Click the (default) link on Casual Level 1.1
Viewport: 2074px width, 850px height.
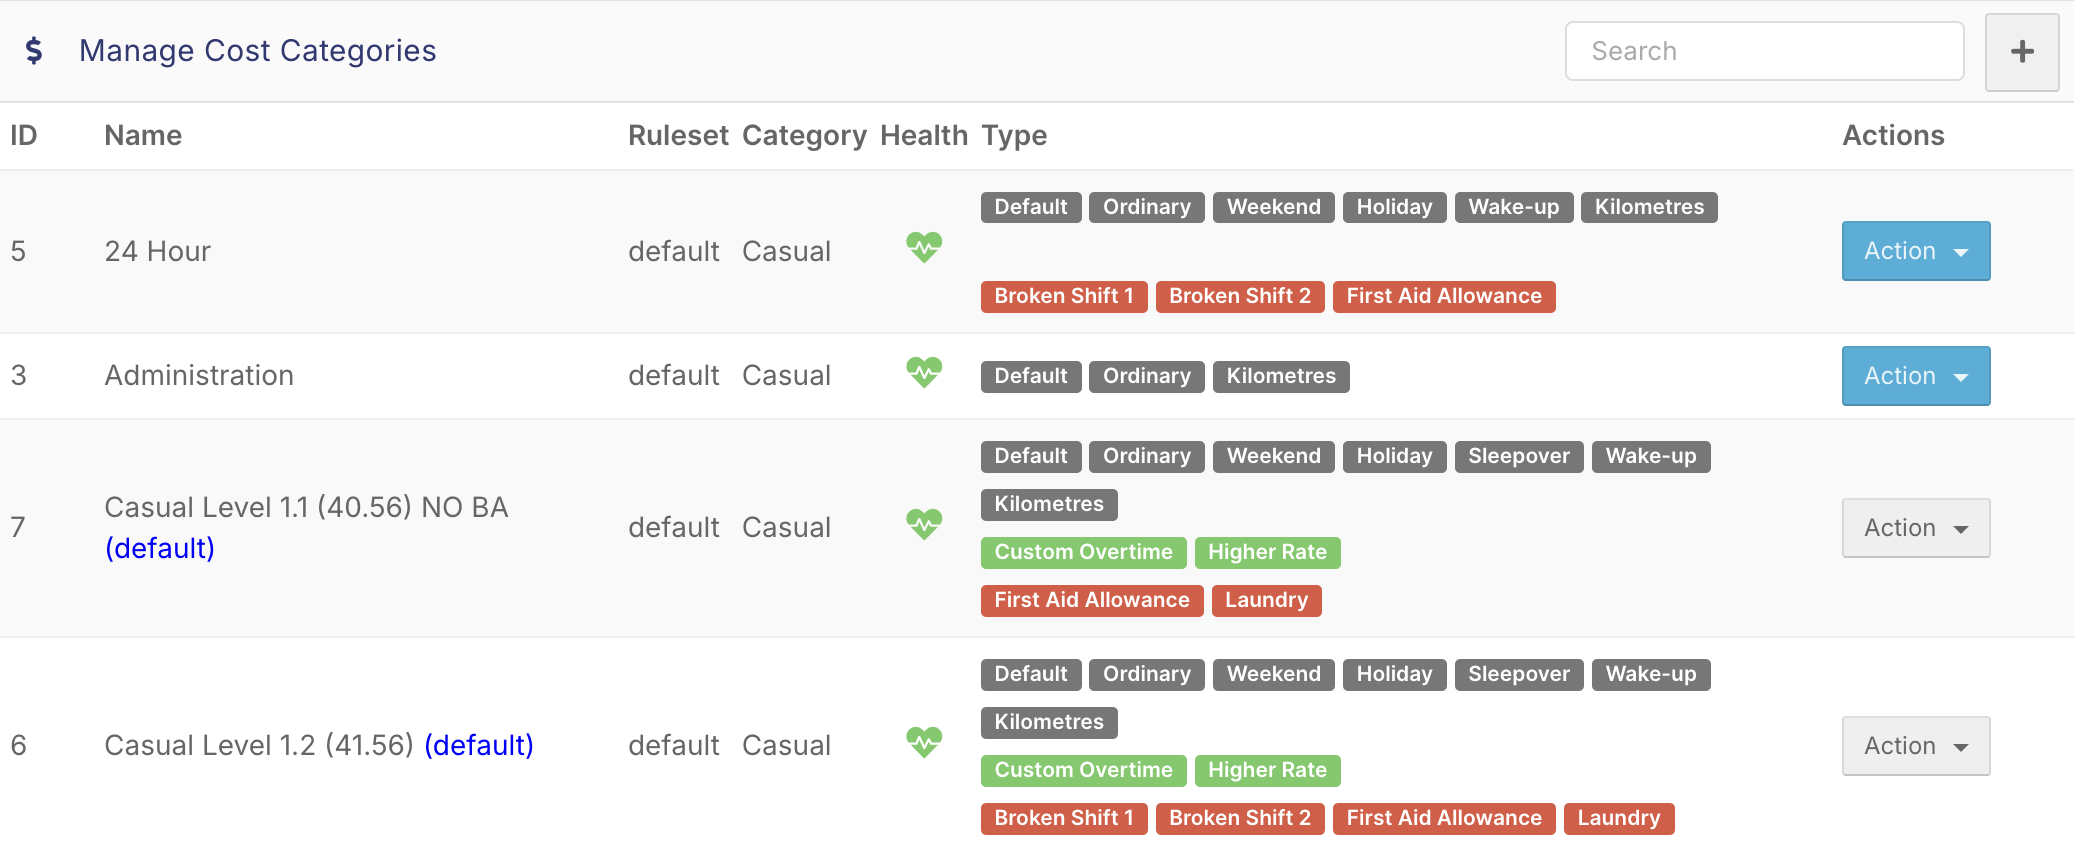160,548
